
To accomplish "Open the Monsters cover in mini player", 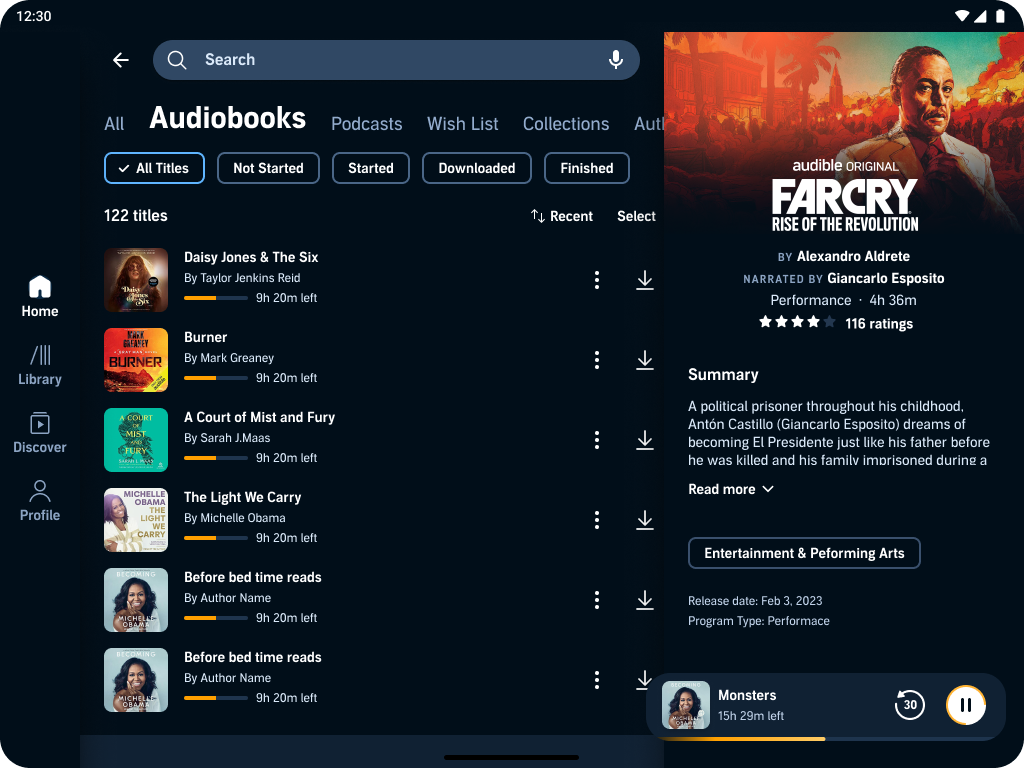I will click(686, 705).
